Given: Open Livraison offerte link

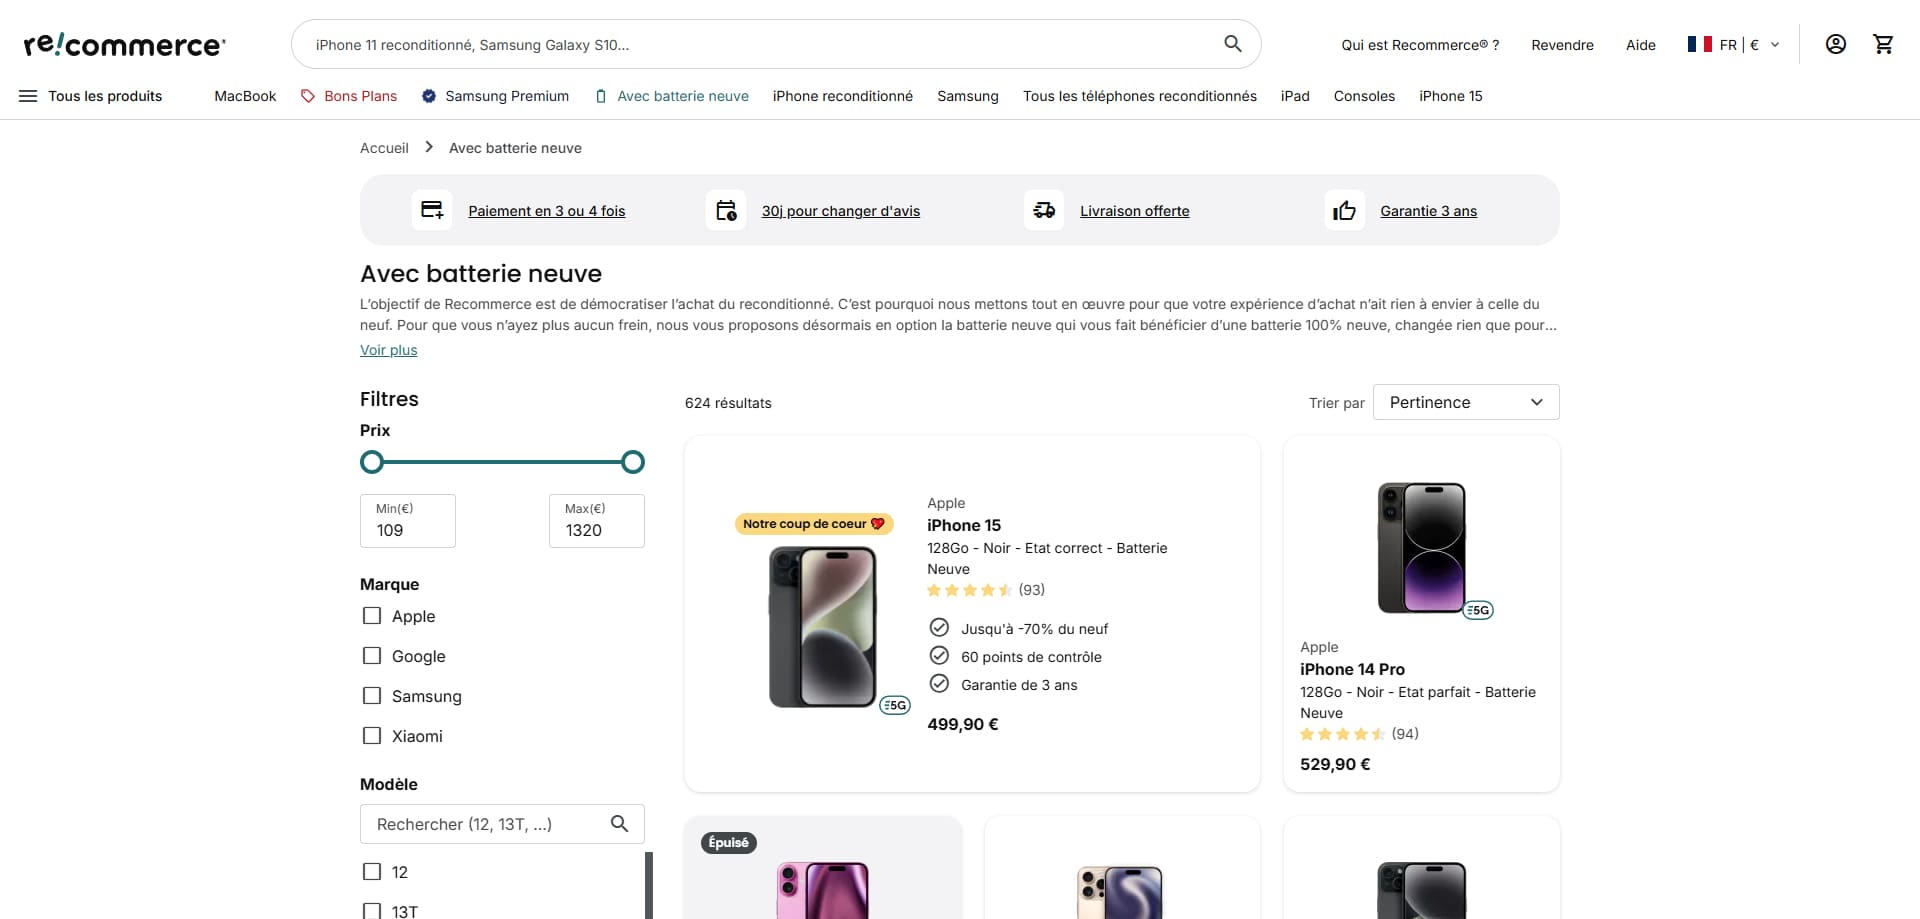Looking at the screenshot, I should point(1135,211).
